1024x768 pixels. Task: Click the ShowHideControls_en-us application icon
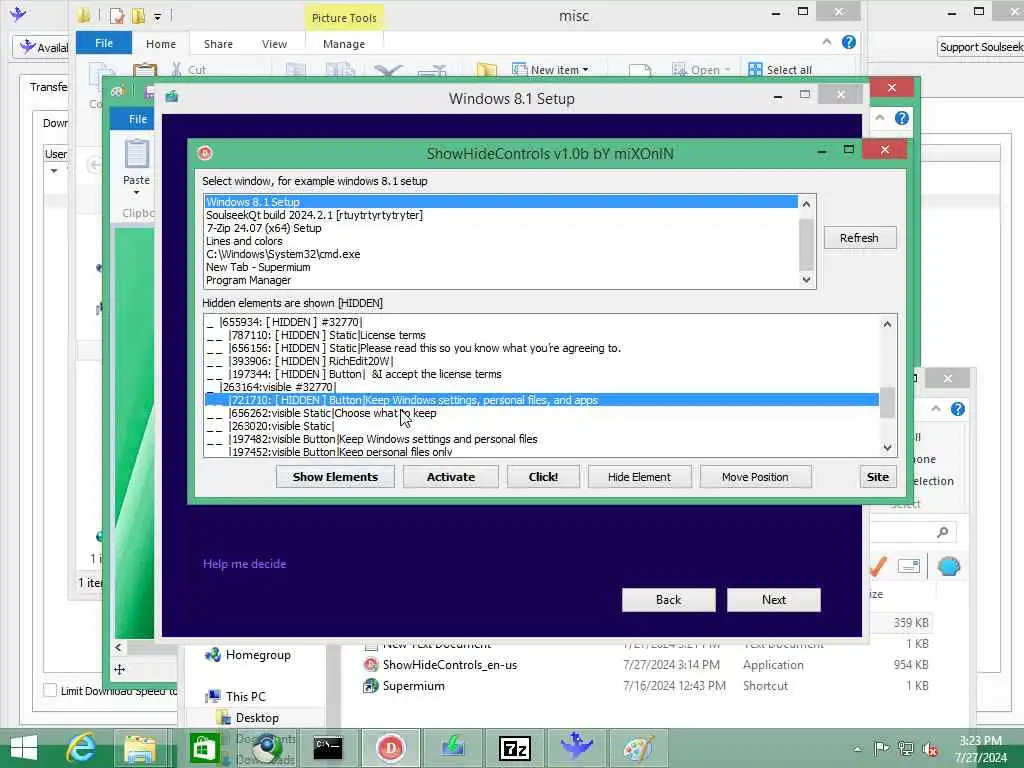pos(371,665)
